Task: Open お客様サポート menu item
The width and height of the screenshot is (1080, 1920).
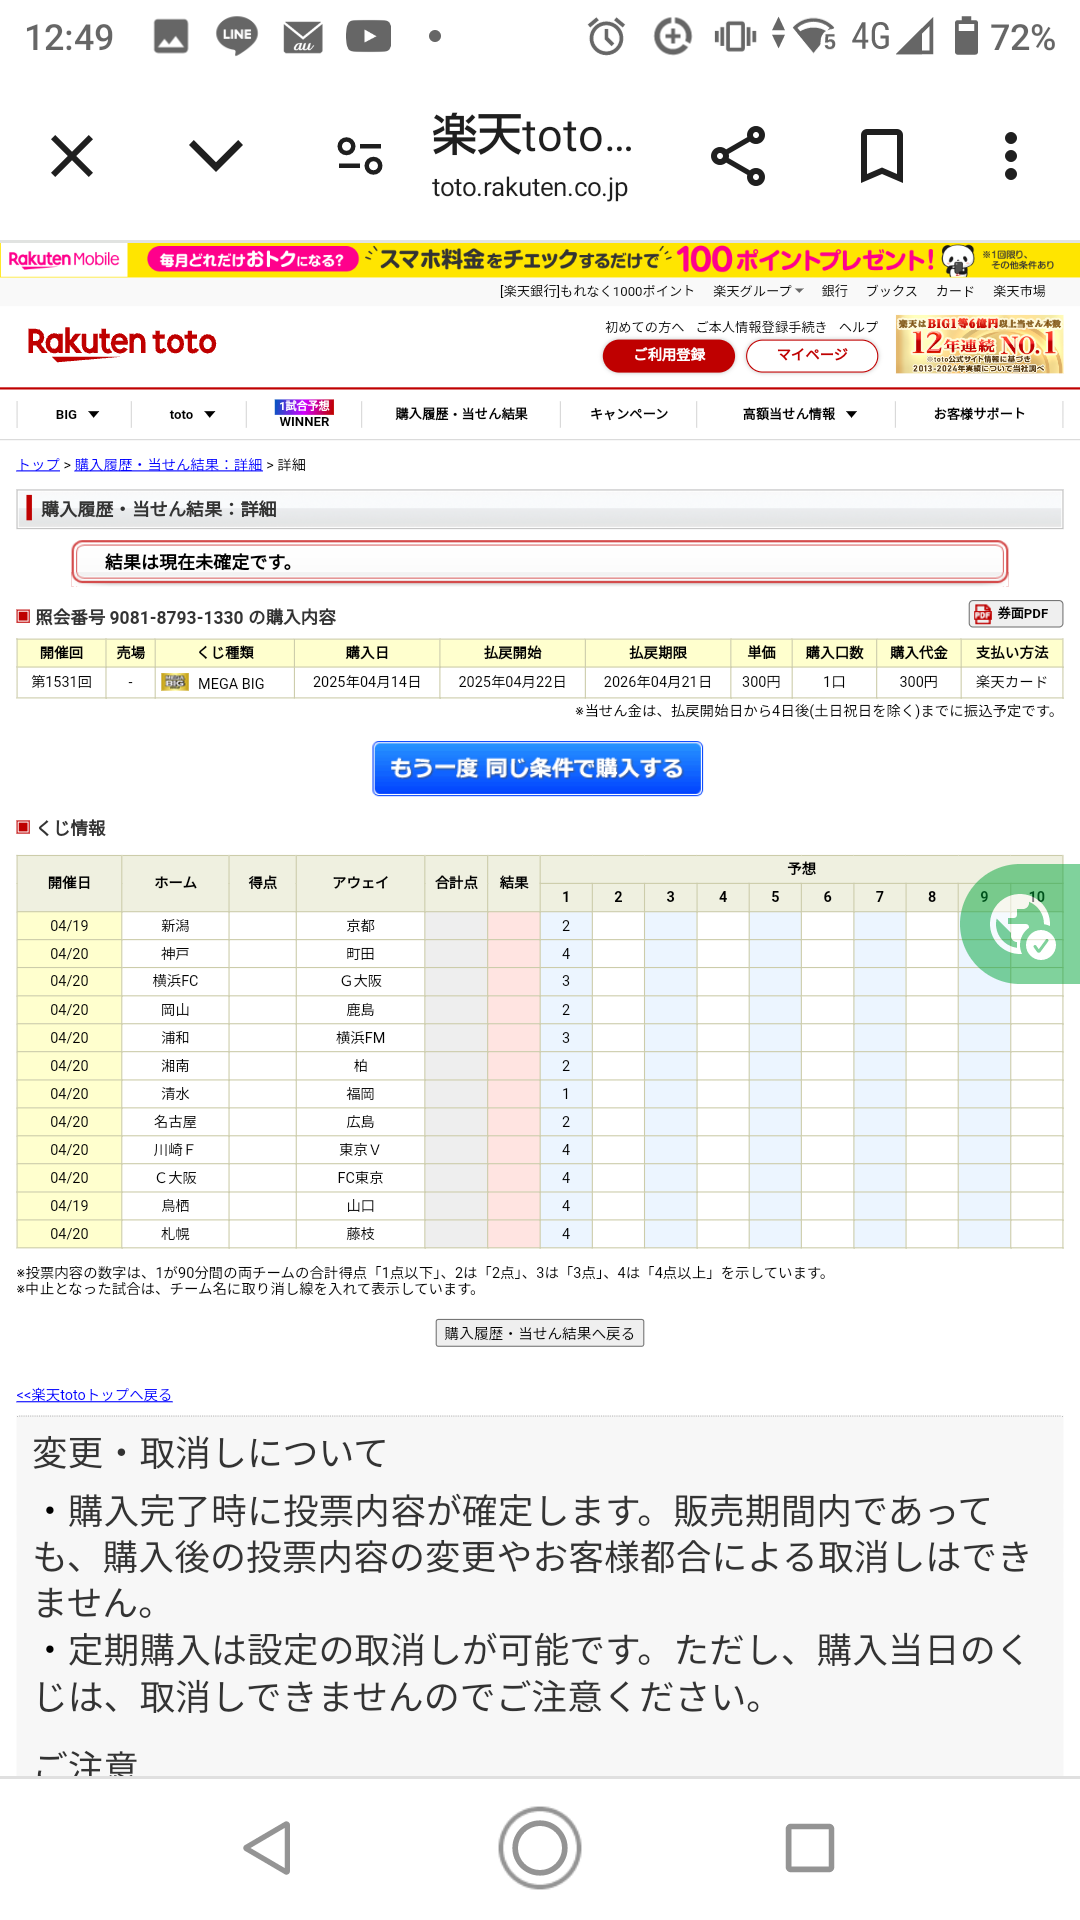Action: [979, 414]
